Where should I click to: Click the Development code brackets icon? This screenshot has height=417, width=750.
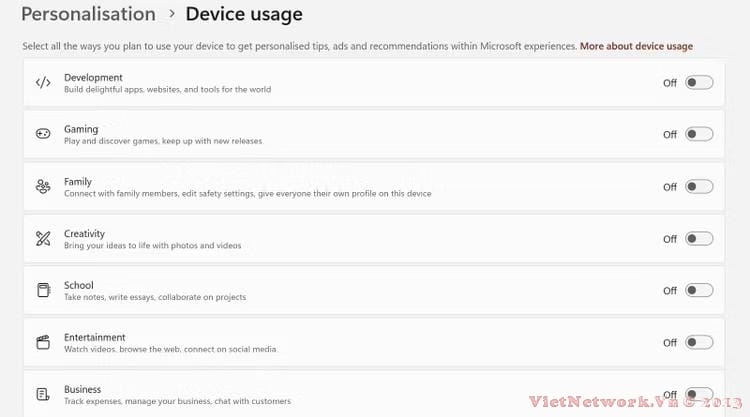pyautogui.click(x=43, y=83)
